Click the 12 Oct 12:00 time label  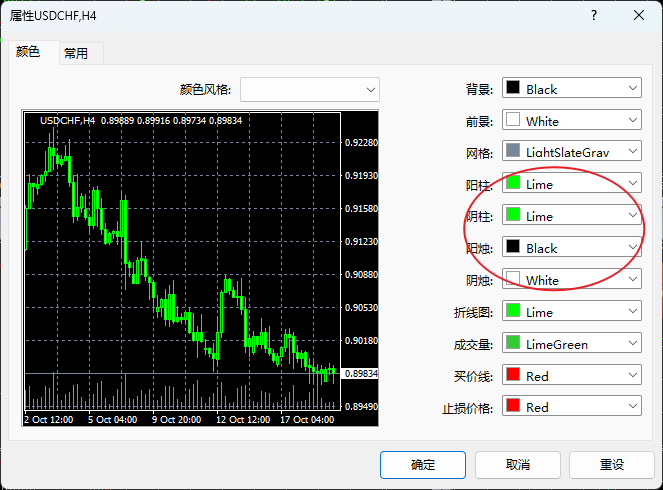[243, 420]
